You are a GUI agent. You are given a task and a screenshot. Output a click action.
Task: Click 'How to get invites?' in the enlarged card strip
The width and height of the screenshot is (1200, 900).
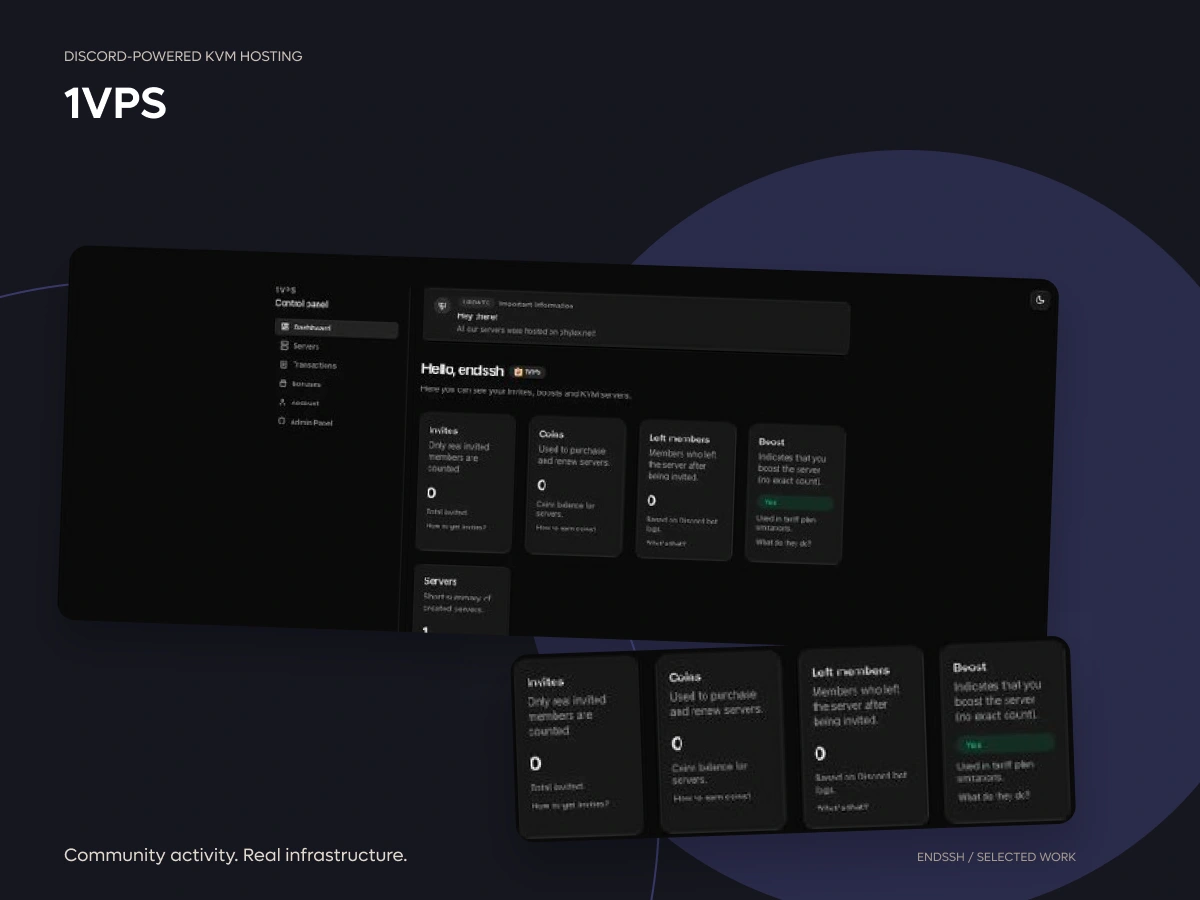(570, 804)
